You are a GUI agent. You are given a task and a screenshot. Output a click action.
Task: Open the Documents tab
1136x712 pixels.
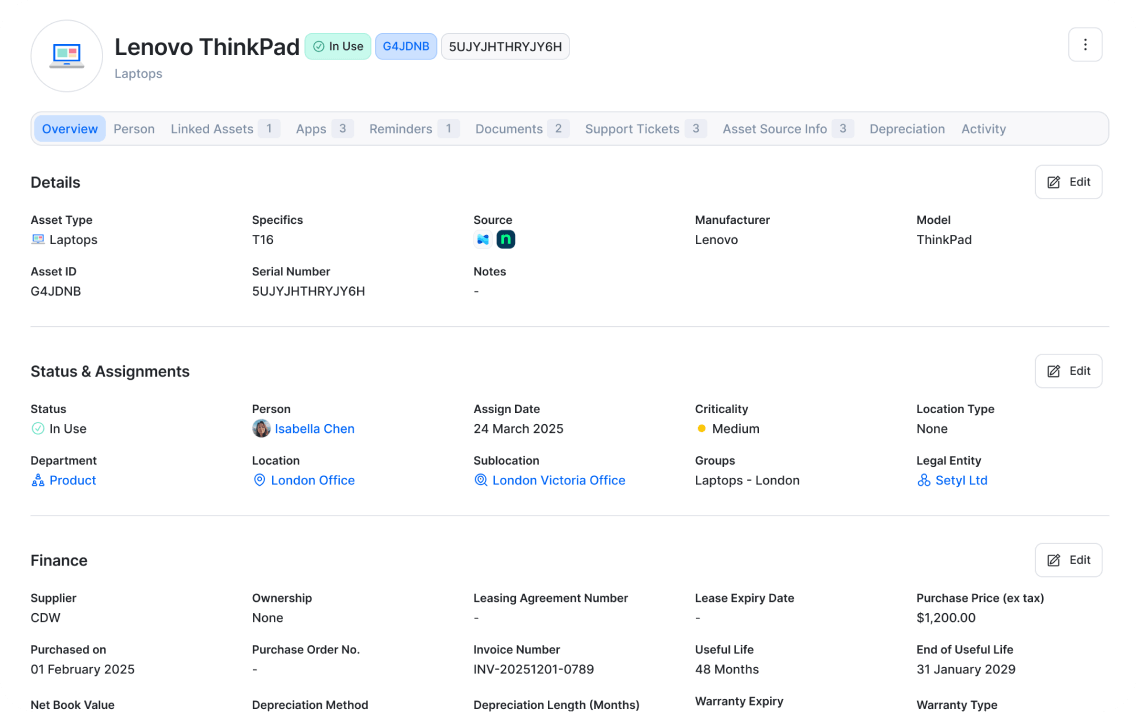click(522, 129)
